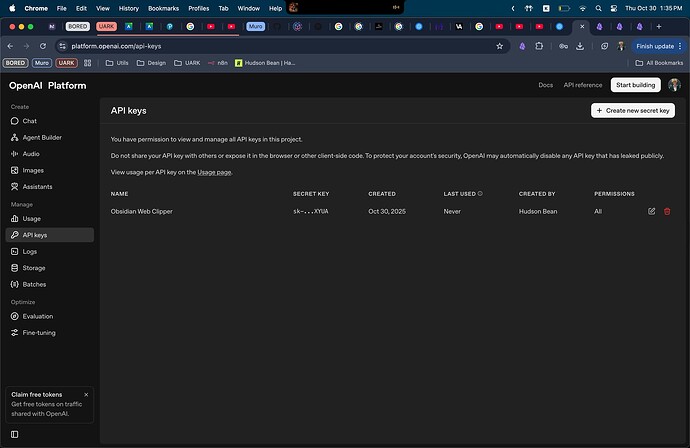Switch to the UARK tab group

point(106,26)
